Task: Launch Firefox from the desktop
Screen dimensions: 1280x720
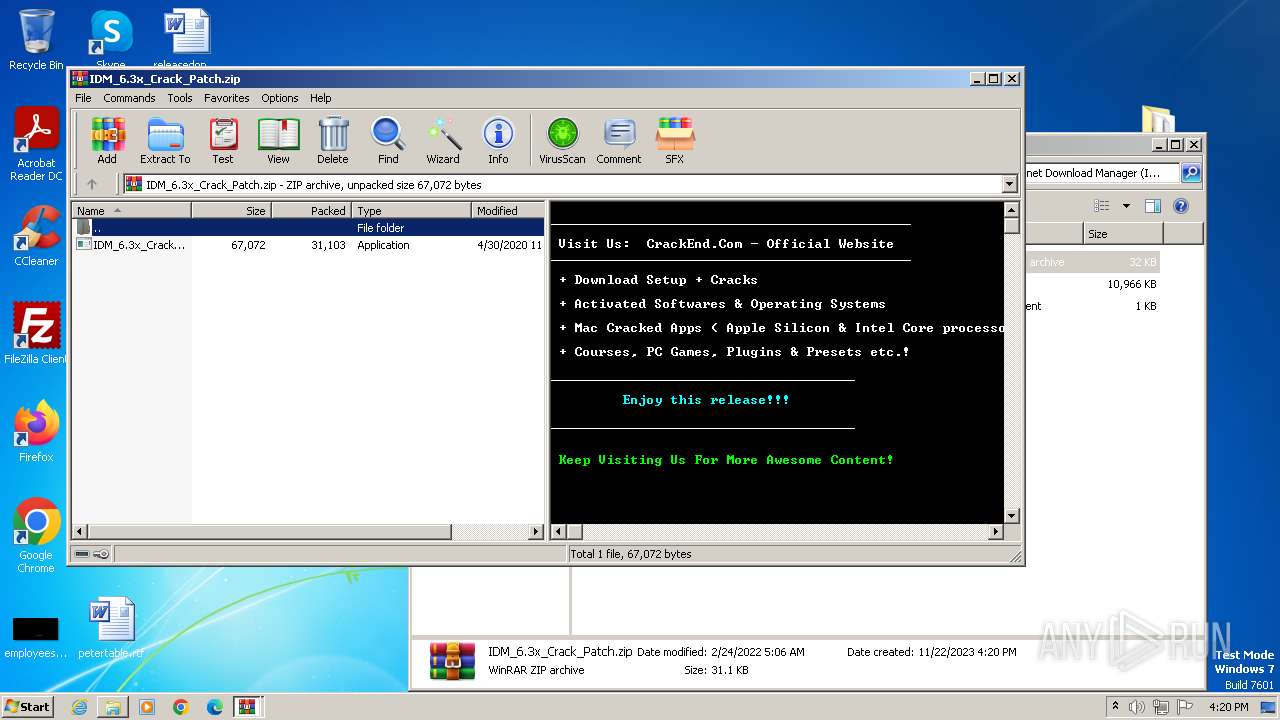Action: click(x=36, y=431)
